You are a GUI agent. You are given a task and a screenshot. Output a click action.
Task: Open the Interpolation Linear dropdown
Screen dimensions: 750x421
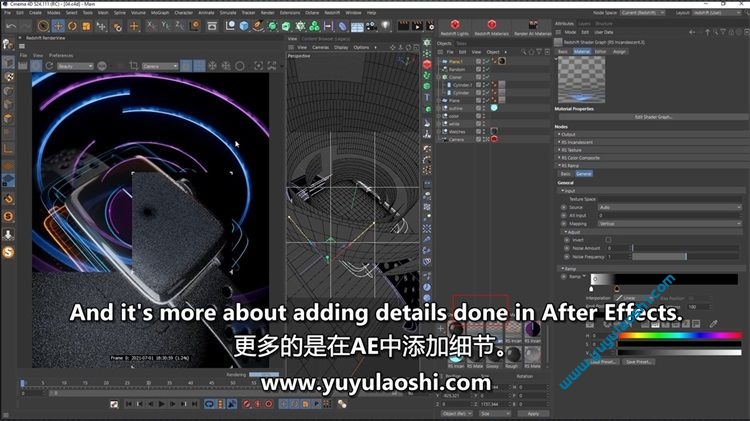click(x=636, y=298)
